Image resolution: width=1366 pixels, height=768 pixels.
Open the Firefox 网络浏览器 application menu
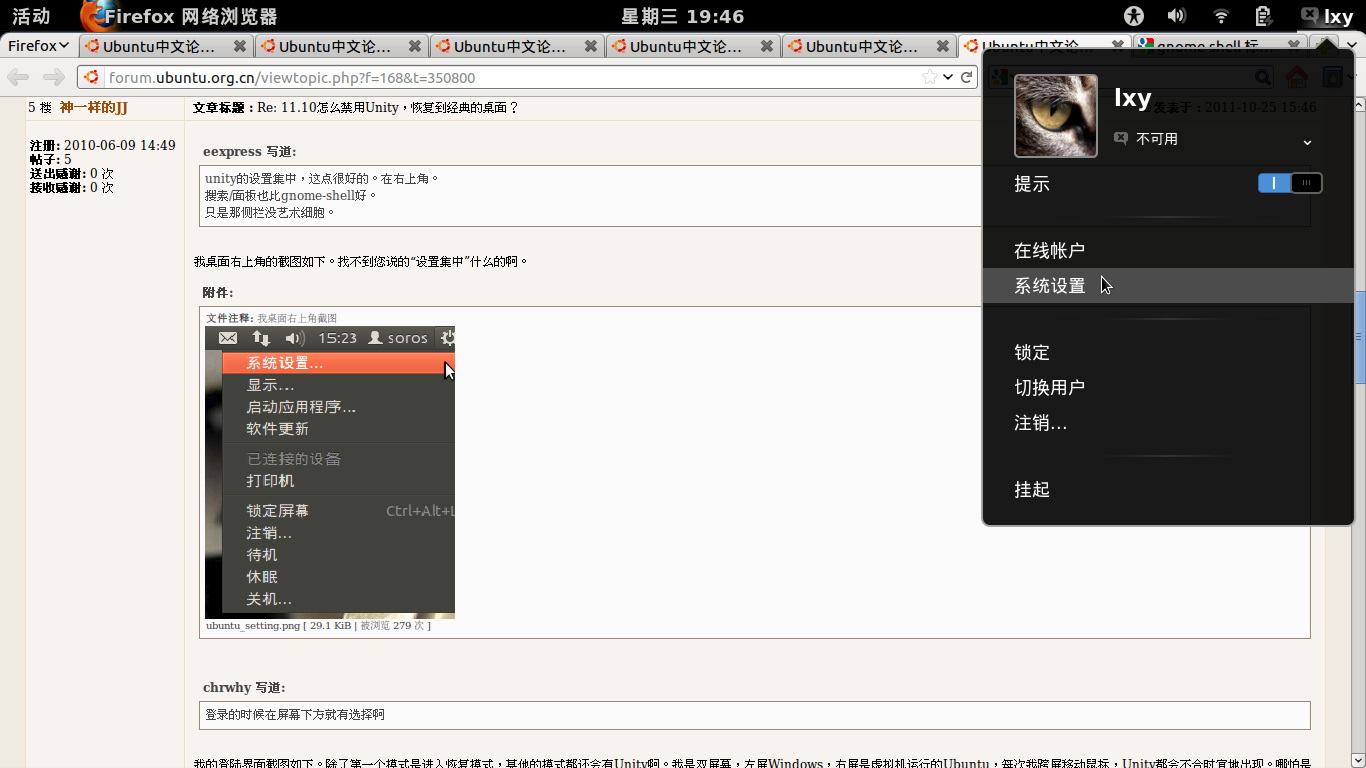[178, 16]
